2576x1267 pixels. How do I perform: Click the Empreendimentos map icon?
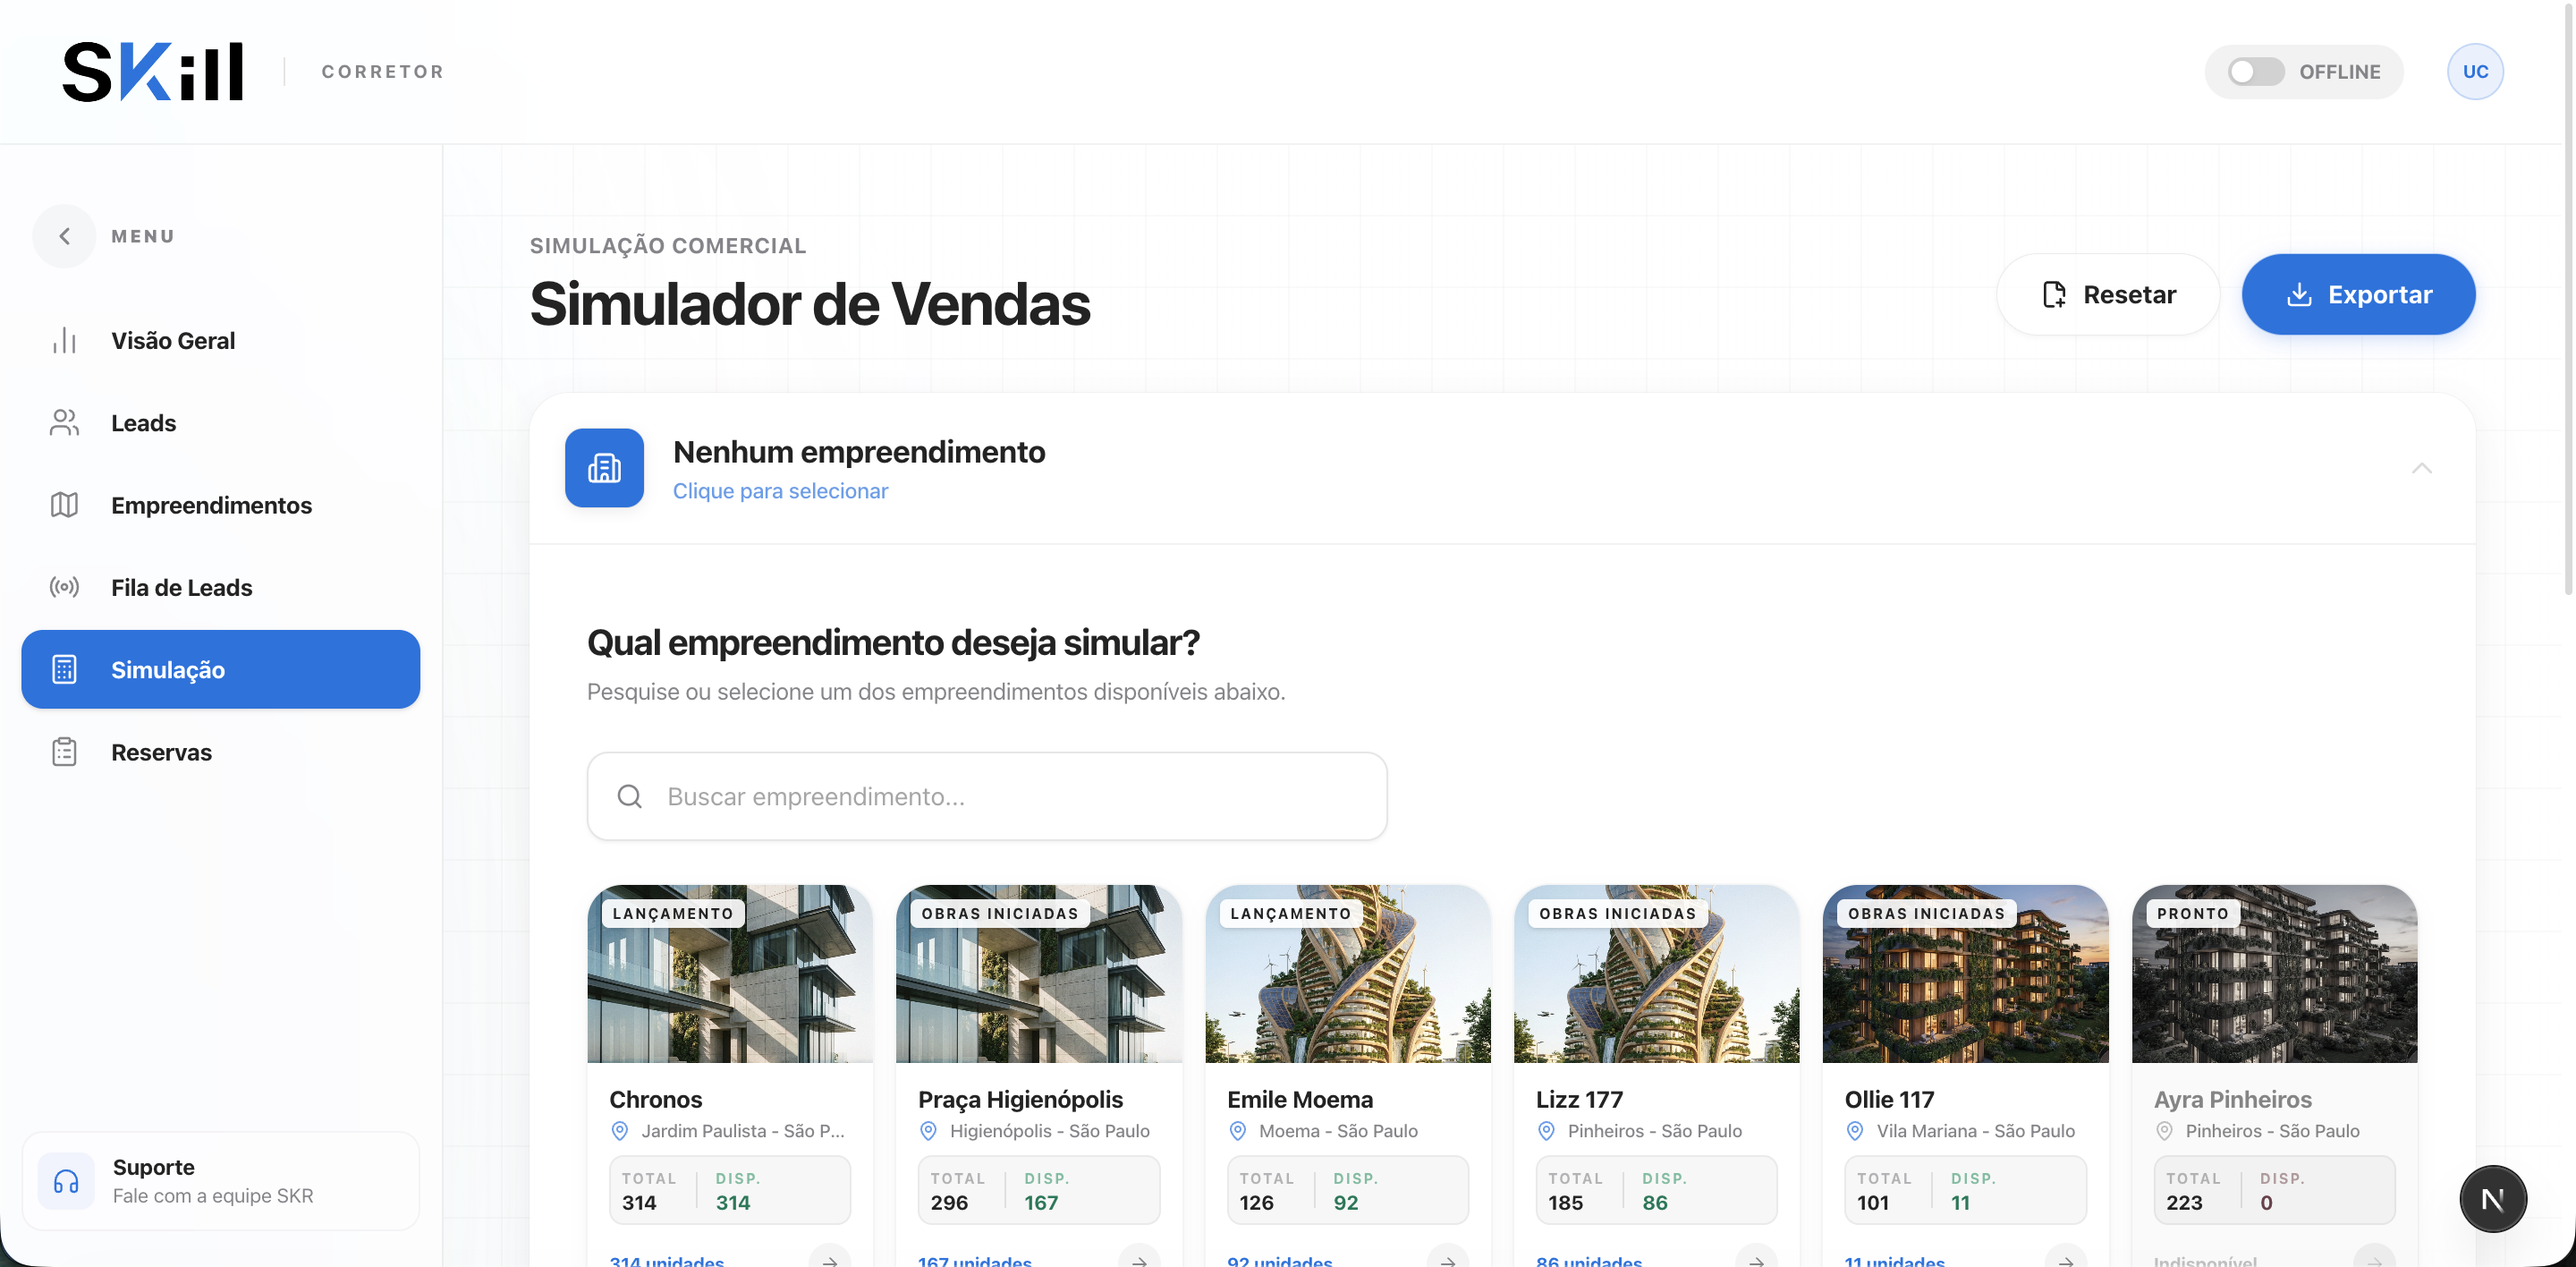[65, 505]
